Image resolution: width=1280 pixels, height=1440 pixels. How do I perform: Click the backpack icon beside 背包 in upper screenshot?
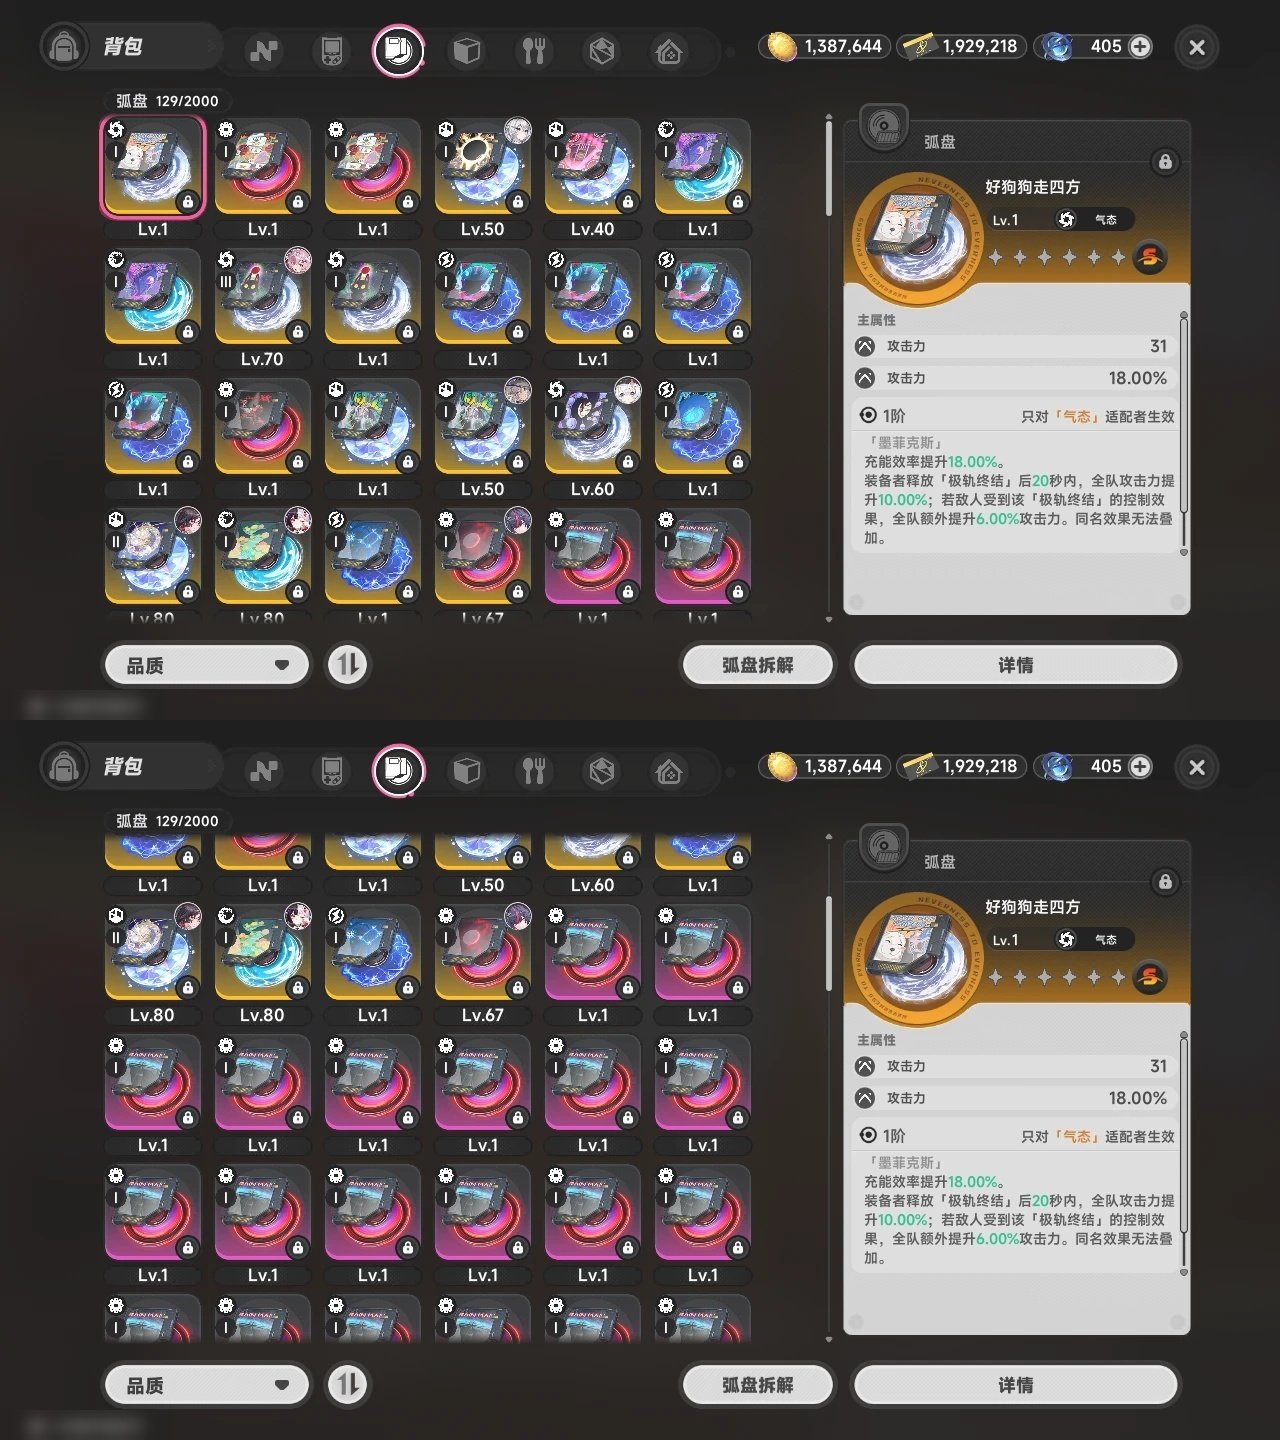(64, 48)
